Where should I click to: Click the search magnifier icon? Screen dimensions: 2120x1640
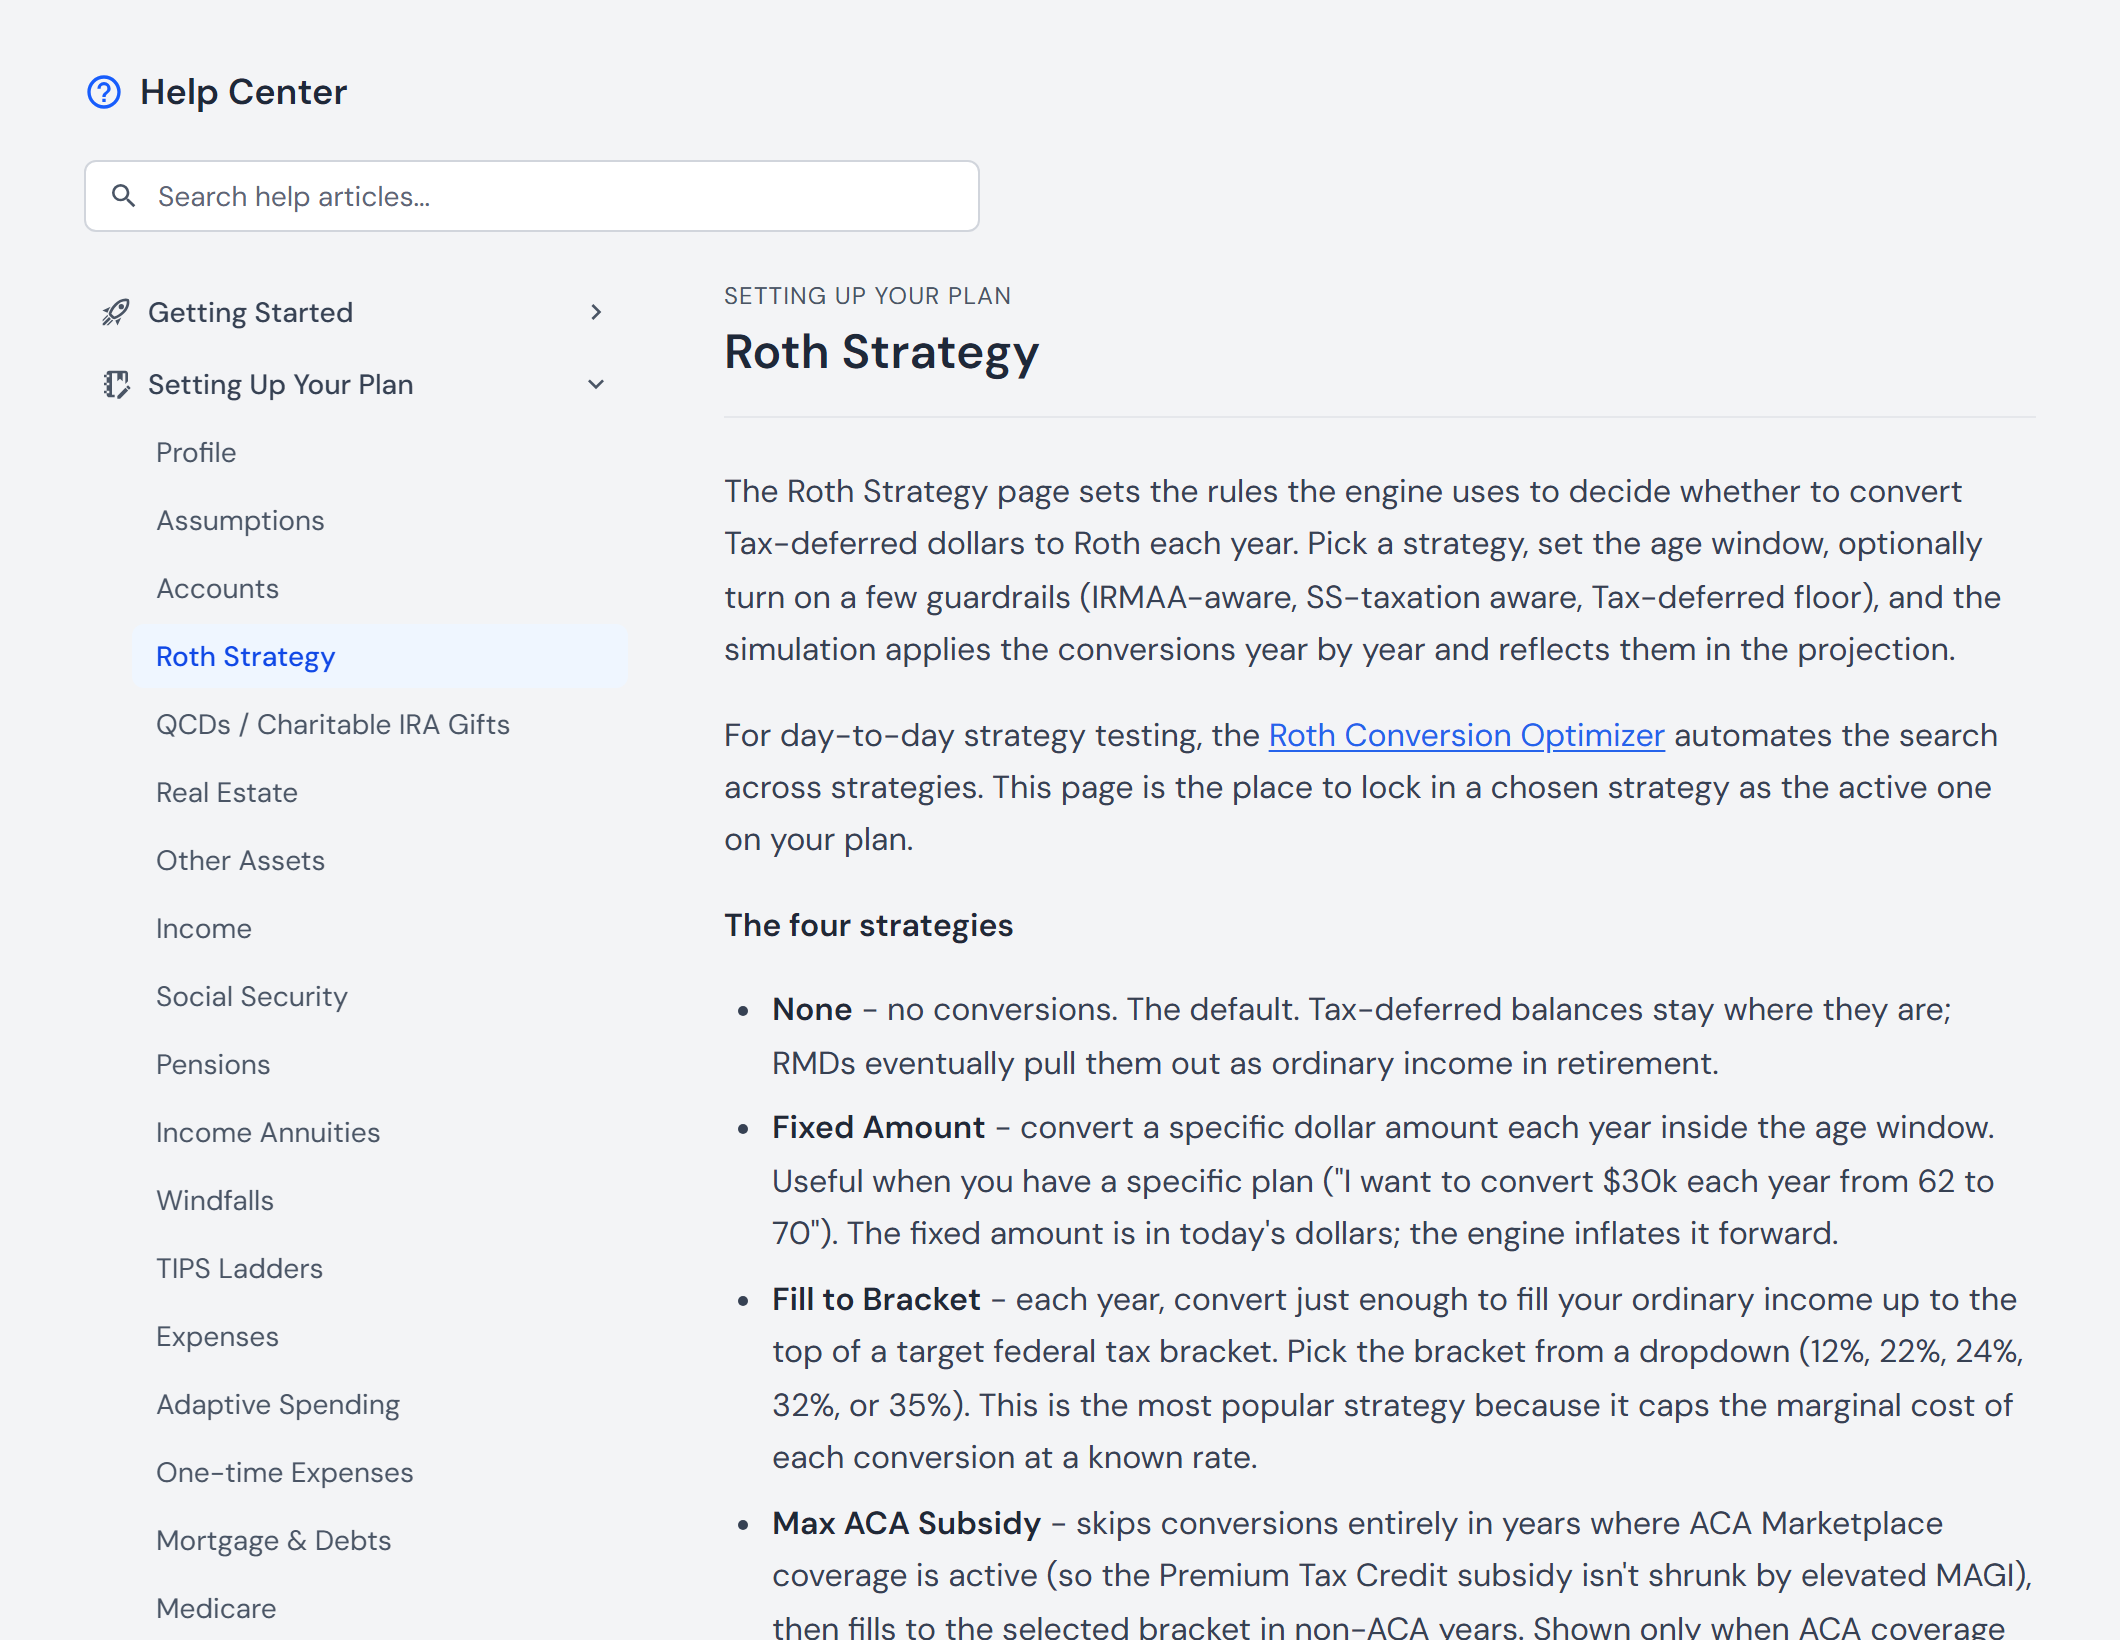pyautogui.click(x=123, y=196)
